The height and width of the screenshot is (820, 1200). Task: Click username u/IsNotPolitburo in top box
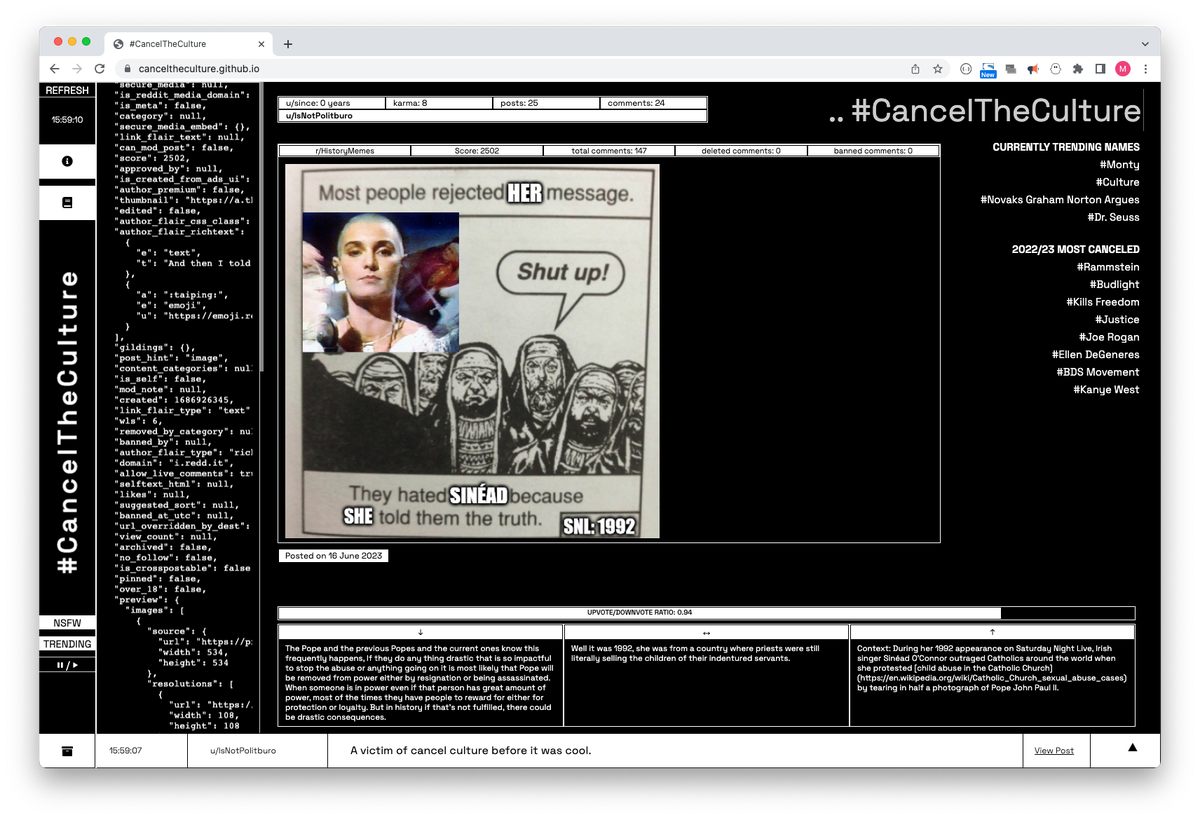319,116
